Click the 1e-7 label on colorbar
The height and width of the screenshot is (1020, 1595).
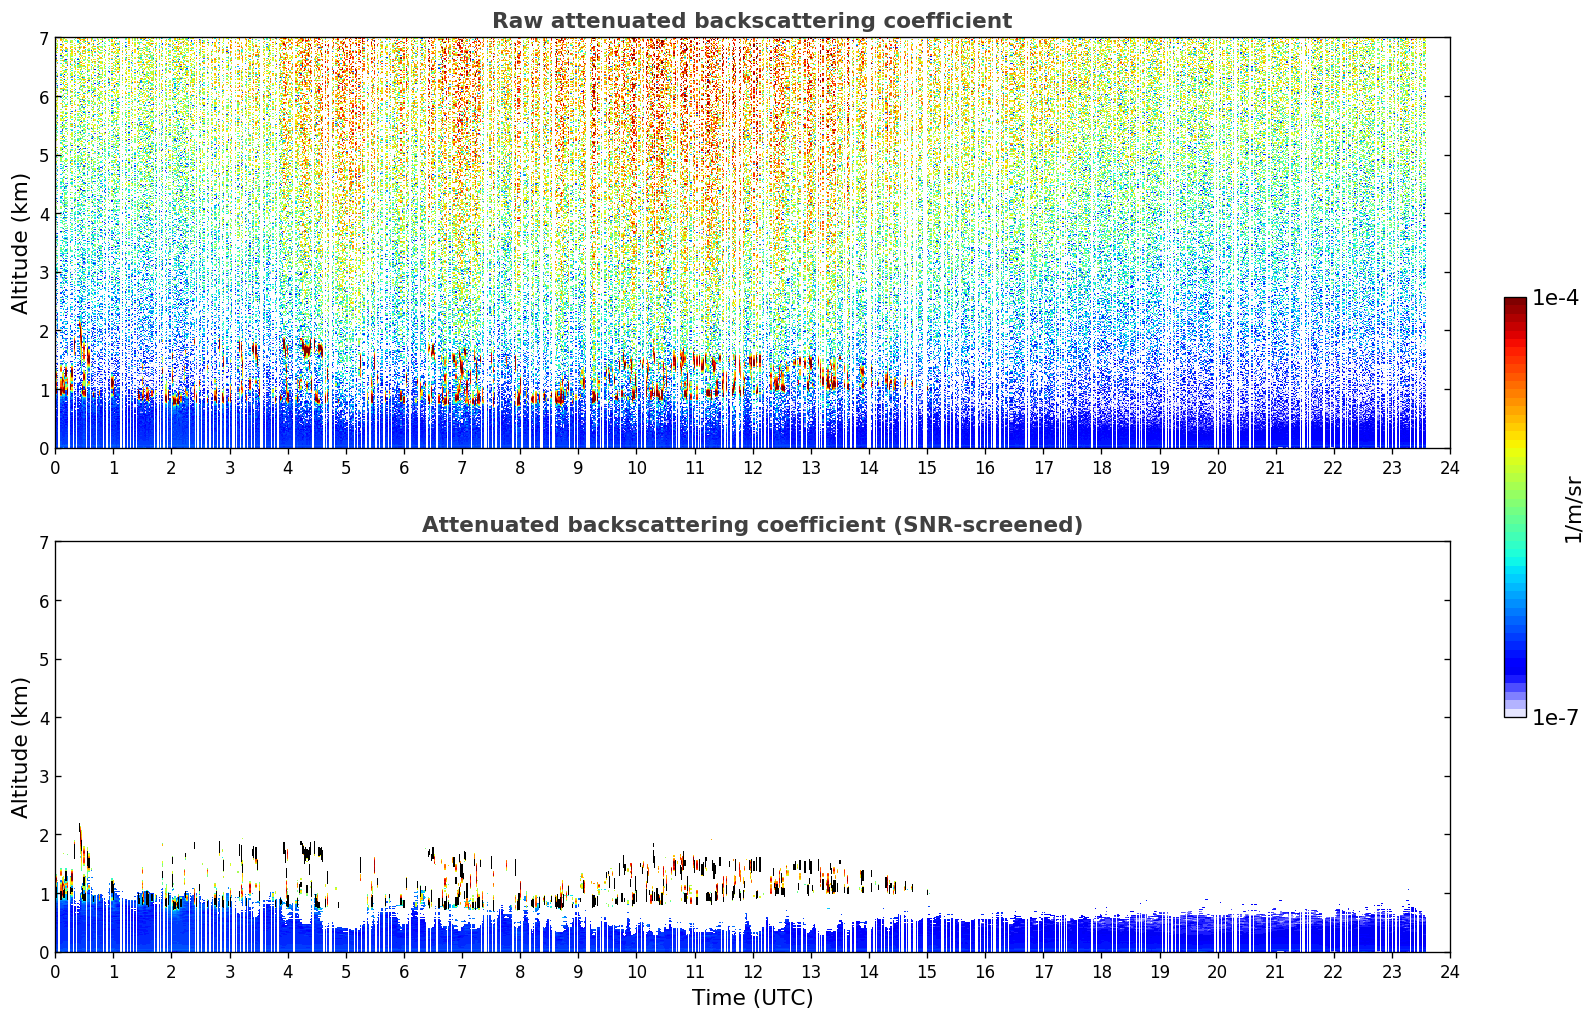tap(1555, 718)
